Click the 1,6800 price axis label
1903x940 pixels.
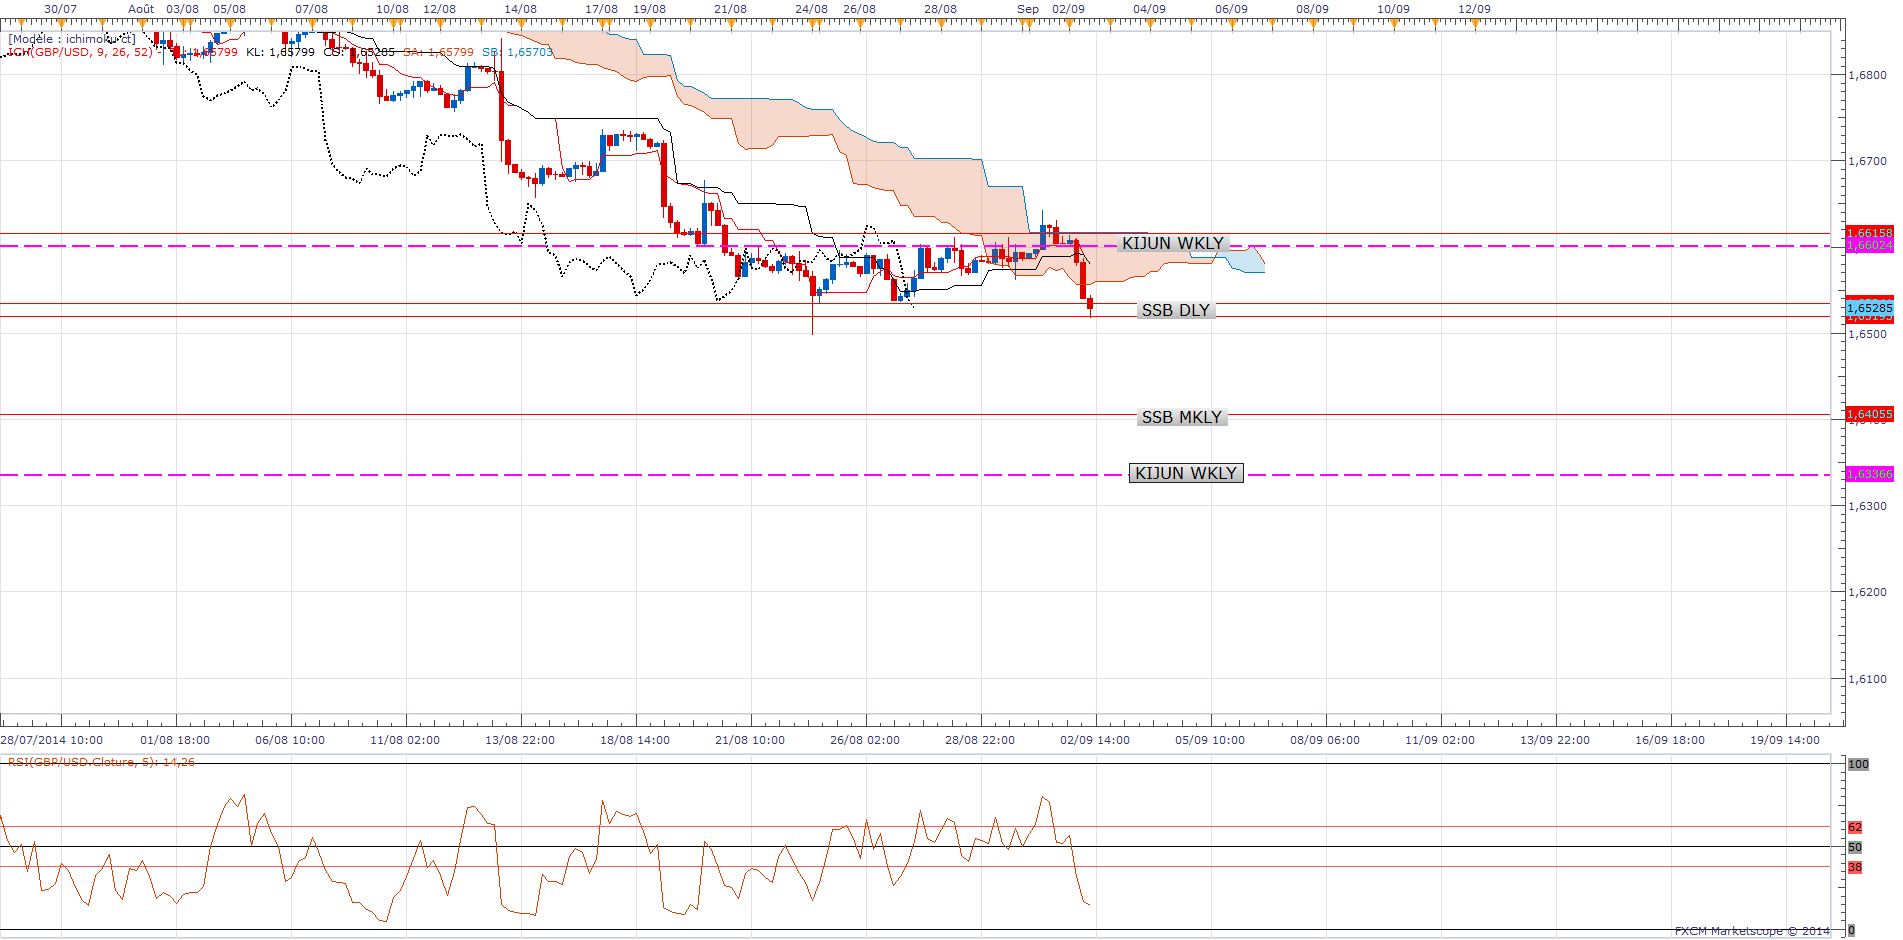[1868, 75]
